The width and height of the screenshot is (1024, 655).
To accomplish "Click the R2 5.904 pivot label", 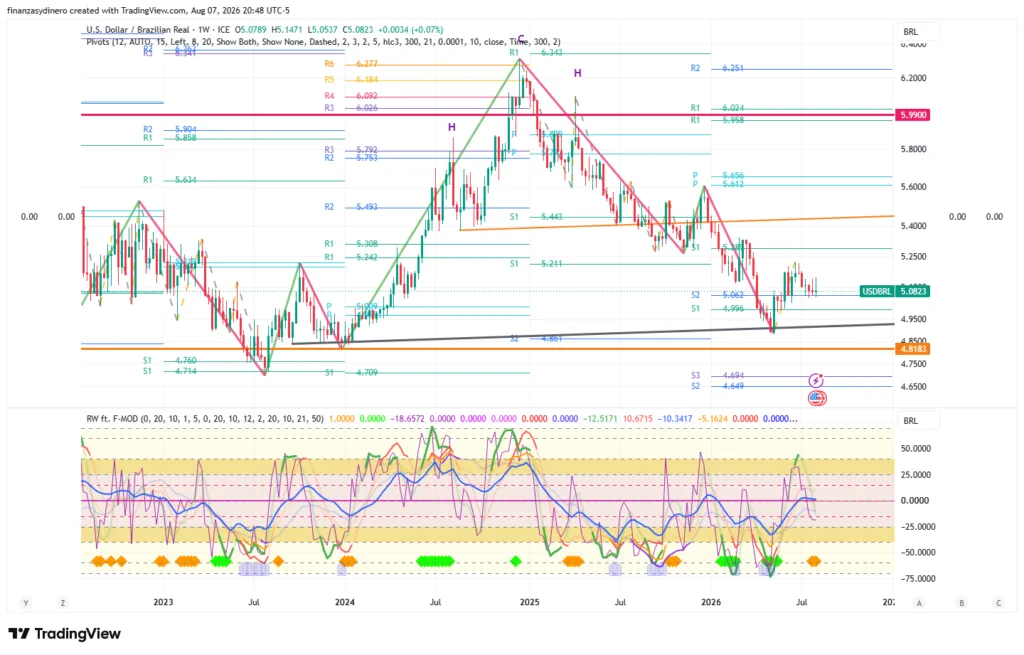I will pyautogui.click(x=170, y=129).
